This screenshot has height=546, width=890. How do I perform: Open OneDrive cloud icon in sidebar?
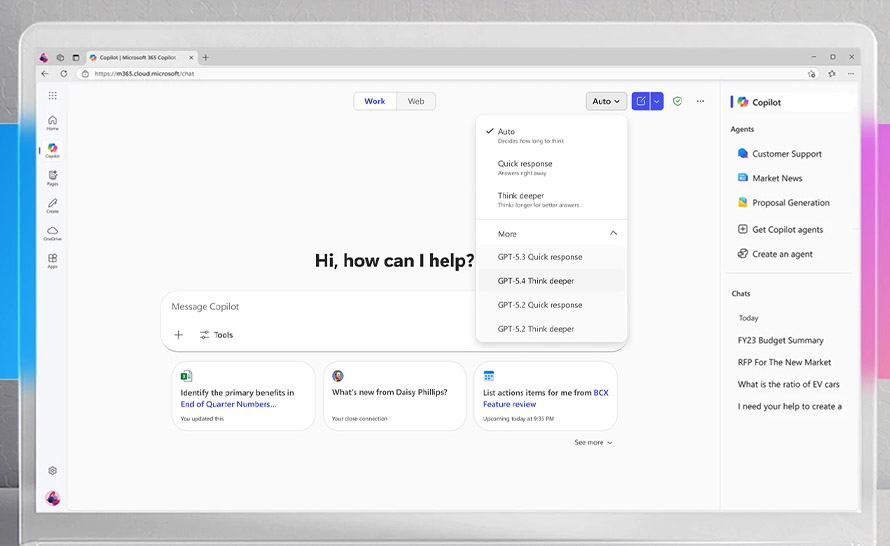52,232
